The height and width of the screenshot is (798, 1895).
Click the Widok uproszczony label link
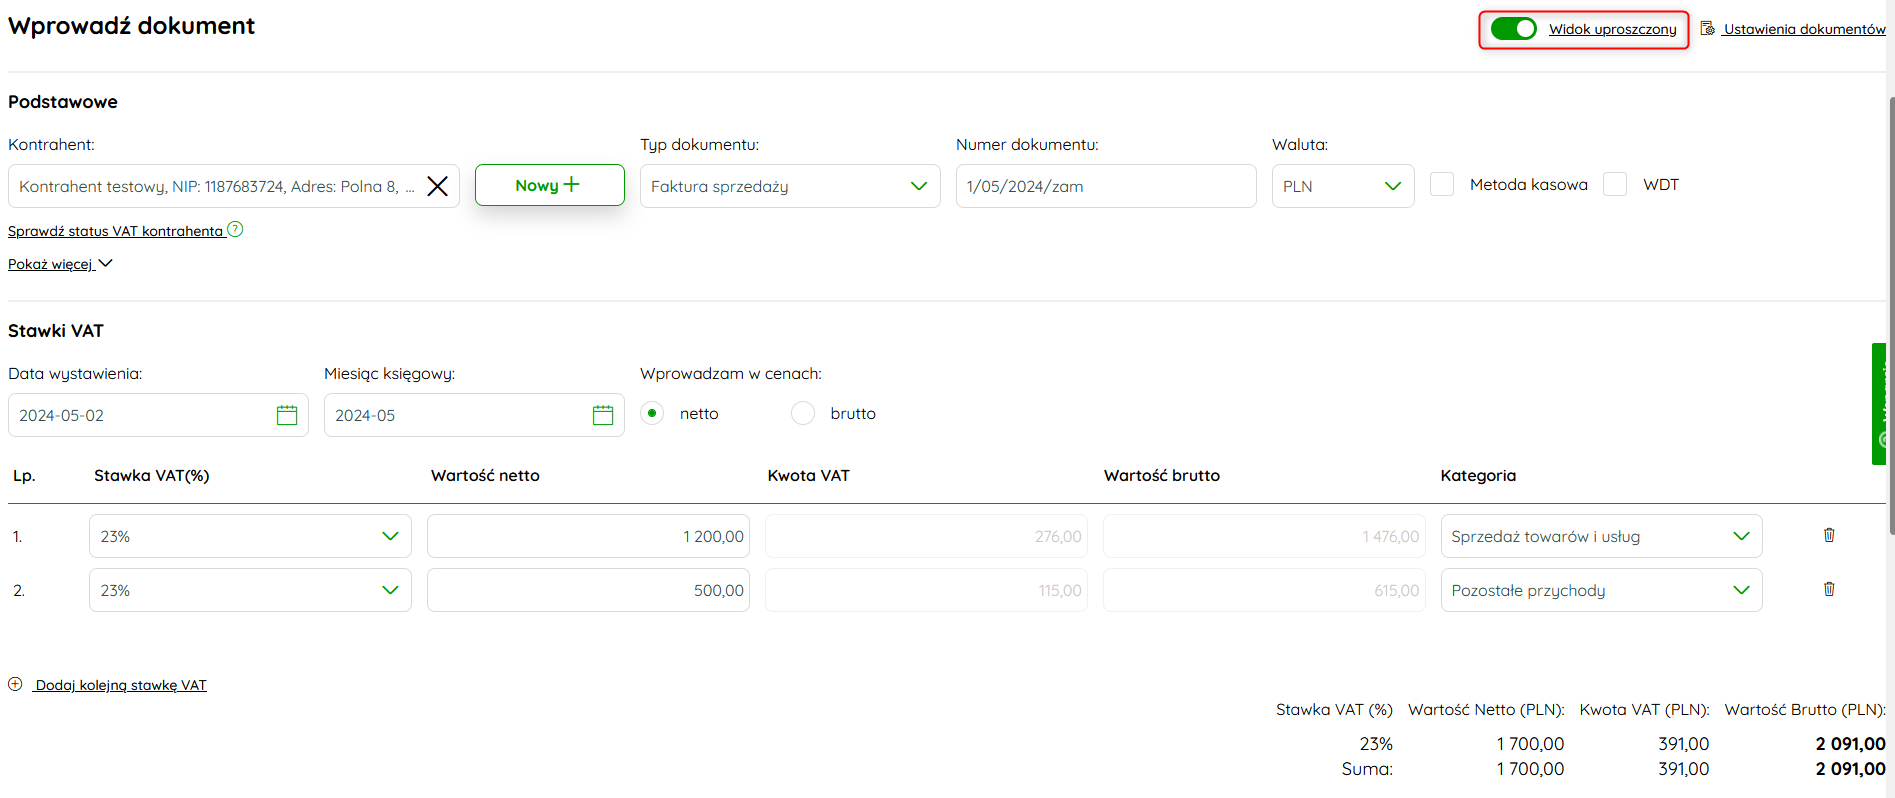click(1612, 29)
